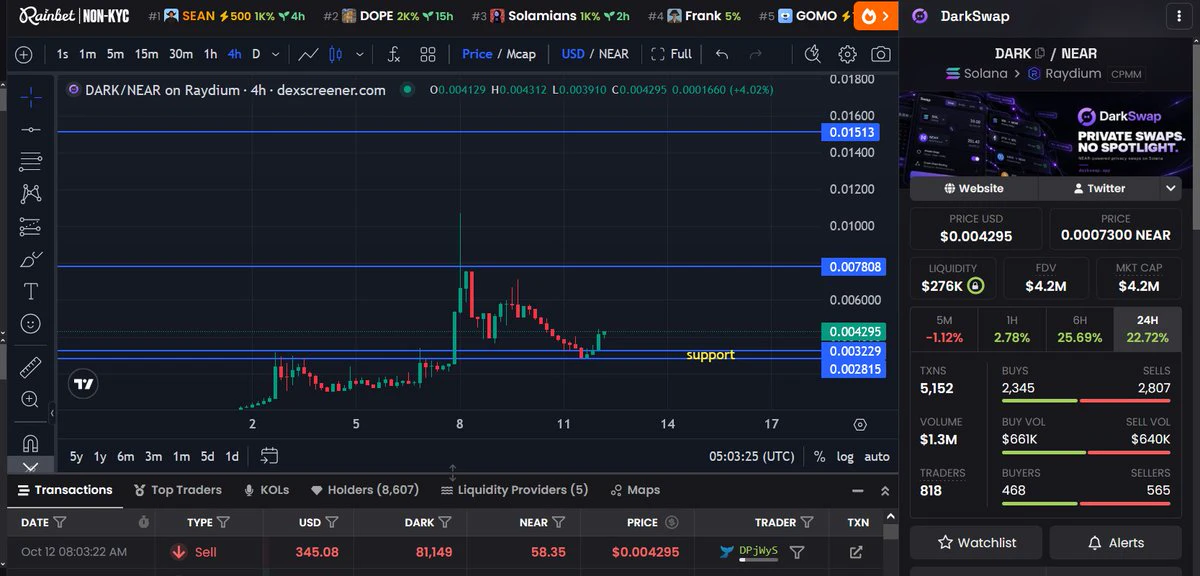Toggle the magnet snap mode
Viewport: 1200px width, 576px height.
31,442
